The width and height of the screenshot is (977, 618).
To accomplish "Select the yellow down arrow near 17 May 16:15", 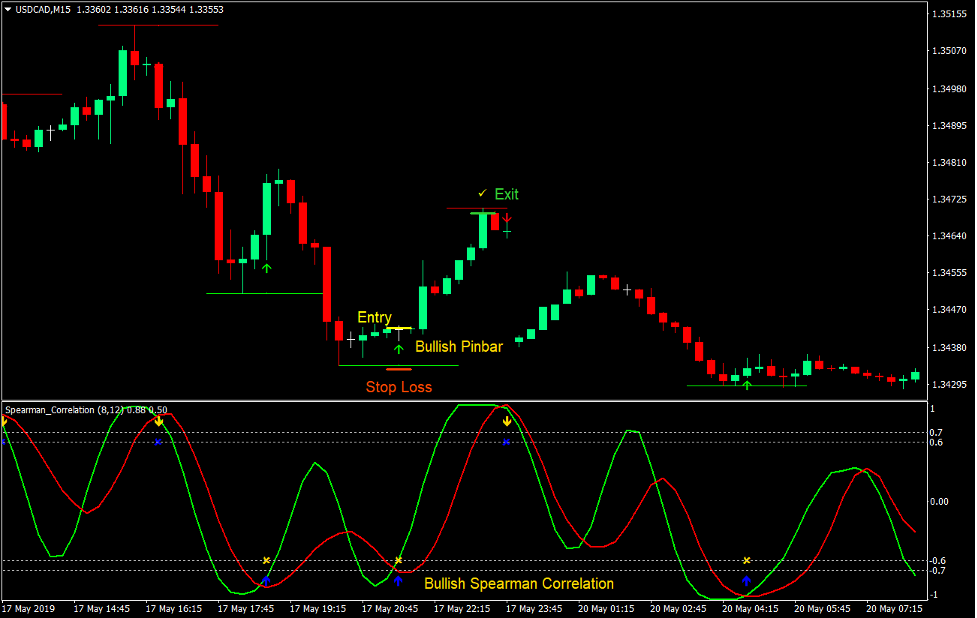I will tap(159, 421).
